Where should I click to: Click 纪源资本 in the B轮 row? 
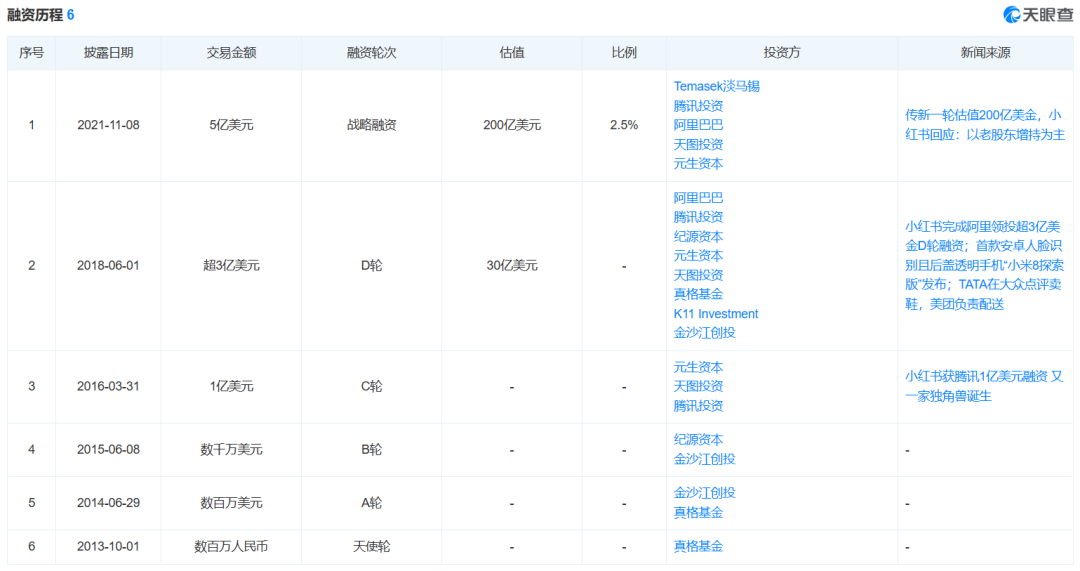point(698,439)
